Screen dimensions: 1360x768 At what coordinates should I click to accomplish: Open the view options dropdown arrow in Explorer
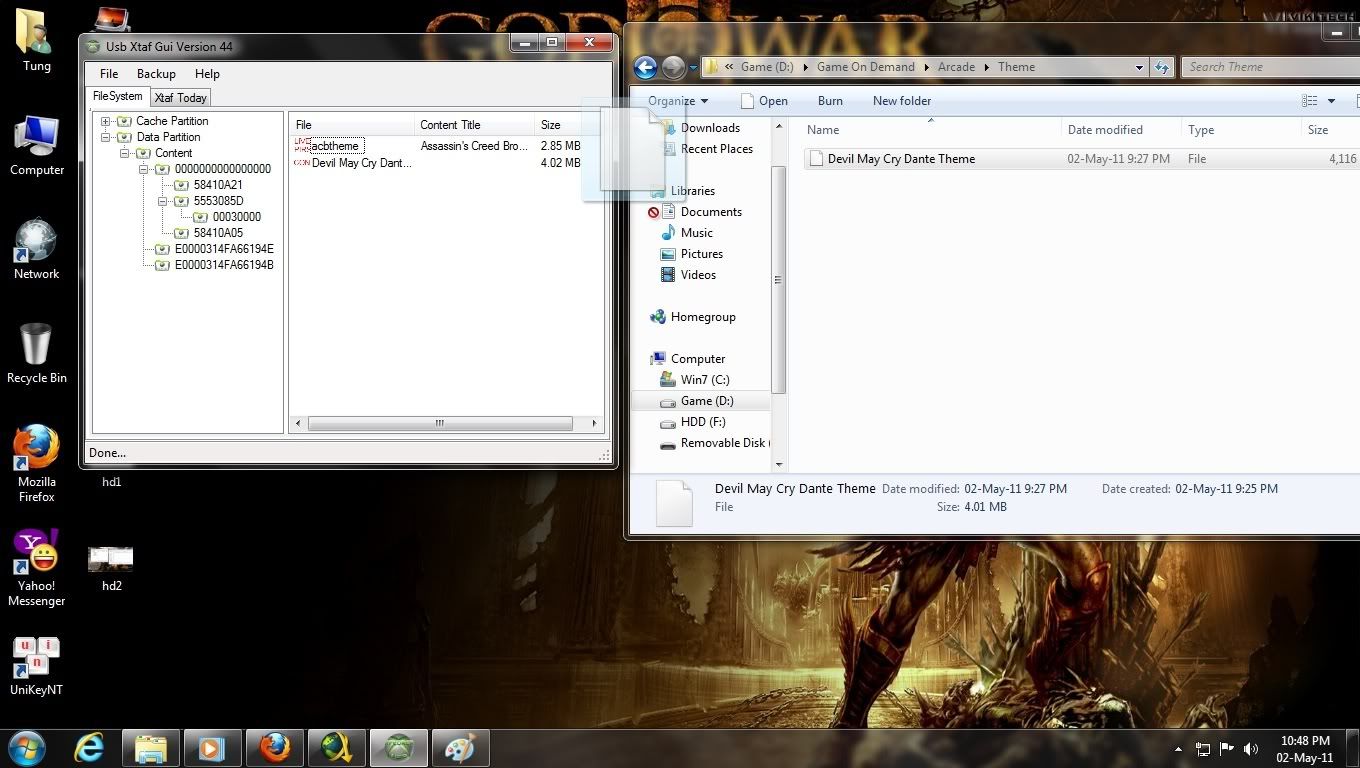pos(1331,101)
